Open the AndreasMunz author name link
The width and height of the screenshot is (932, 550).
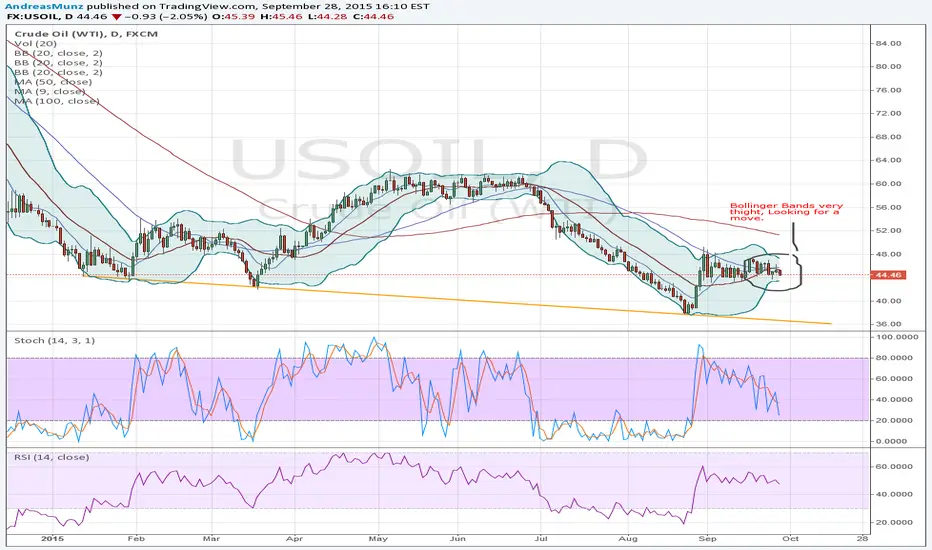[x=45, y=7]
